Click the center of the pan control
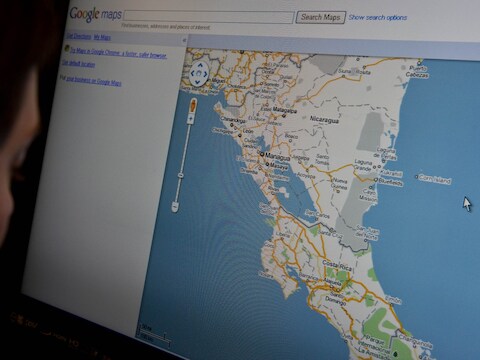Viewport: 480px width, 360px height. pyautogui.click(x=199, y=73)
